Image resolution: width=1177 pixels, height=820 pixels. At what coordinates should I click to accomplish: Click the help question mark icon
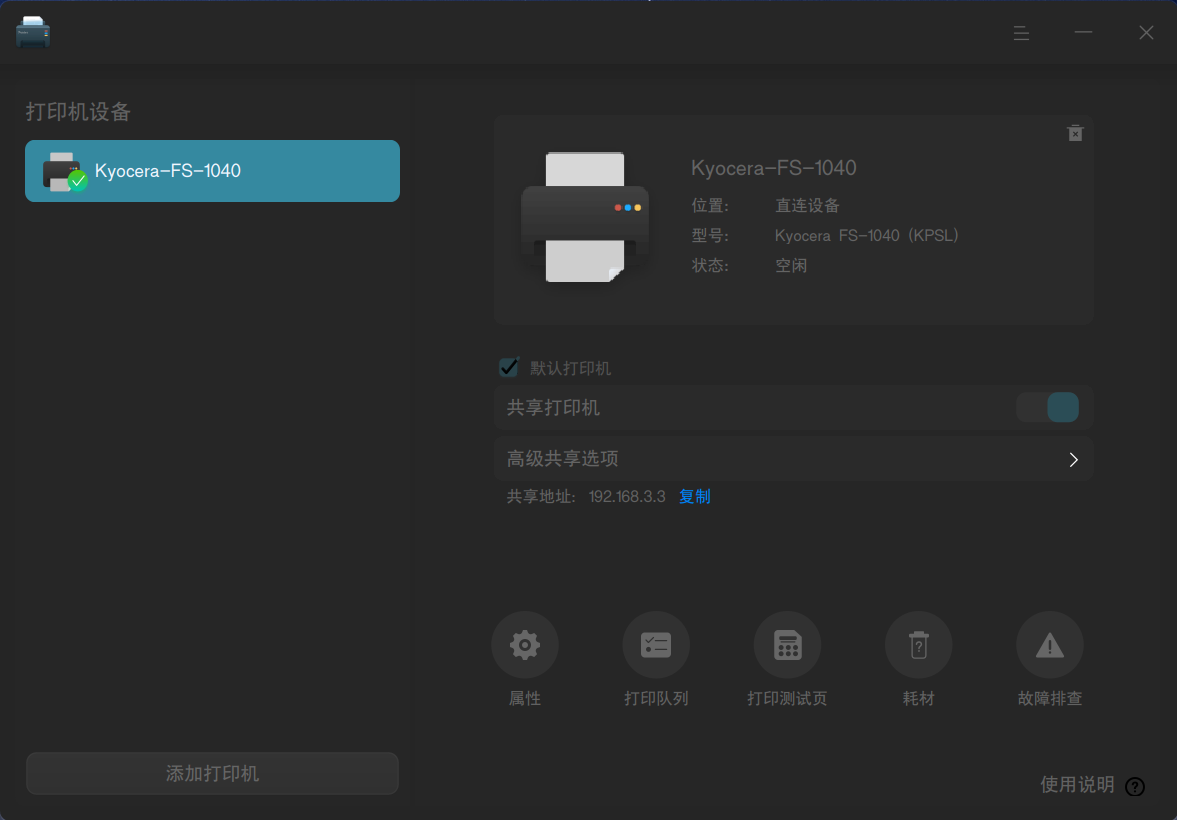tap(1135, 787)
